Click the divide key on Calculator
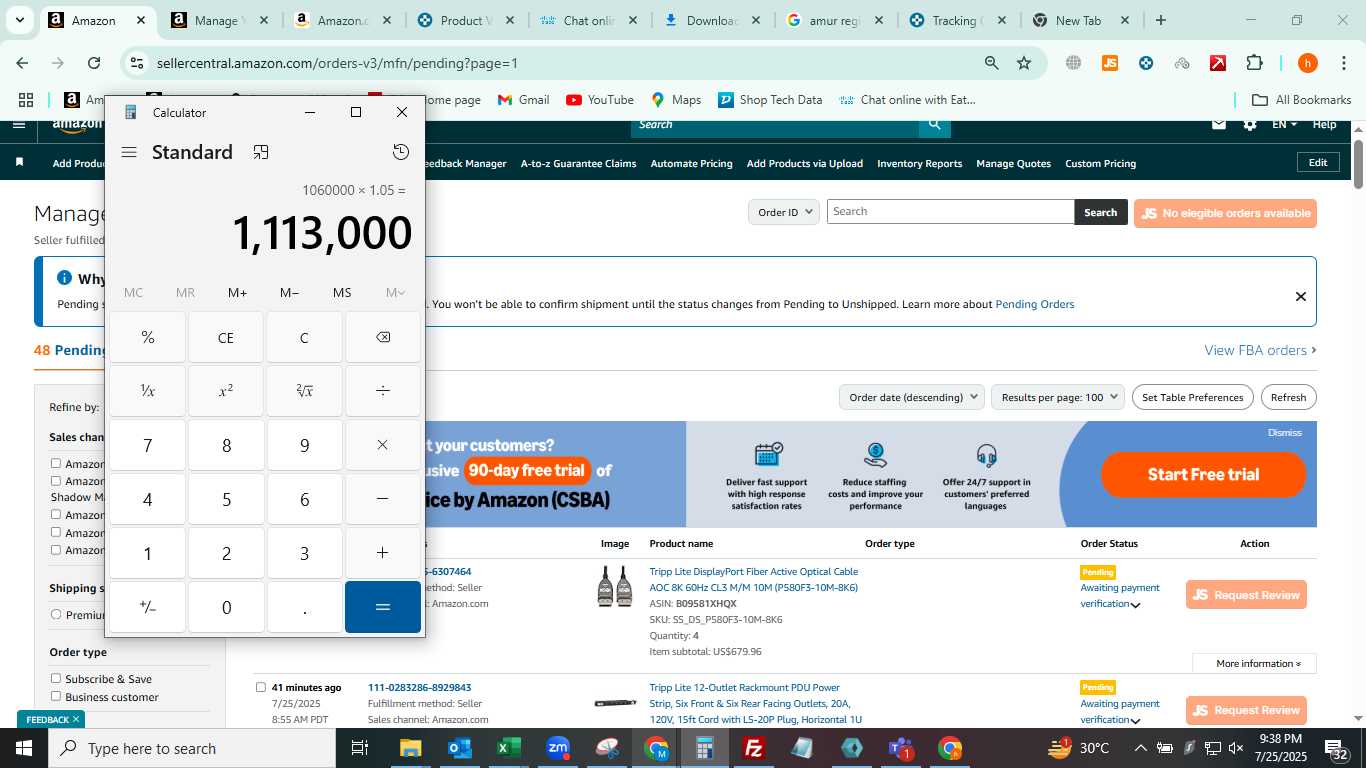The image size is (1366, 768). pos(383,391)
